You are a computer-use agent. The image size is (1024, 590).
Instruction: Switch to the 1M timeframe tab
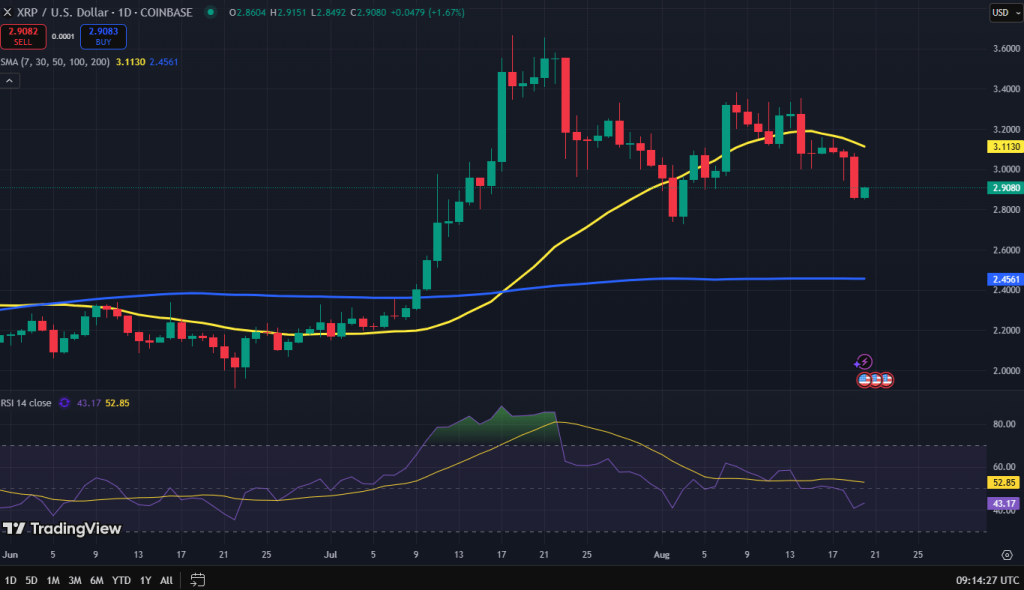pos(52,579)
